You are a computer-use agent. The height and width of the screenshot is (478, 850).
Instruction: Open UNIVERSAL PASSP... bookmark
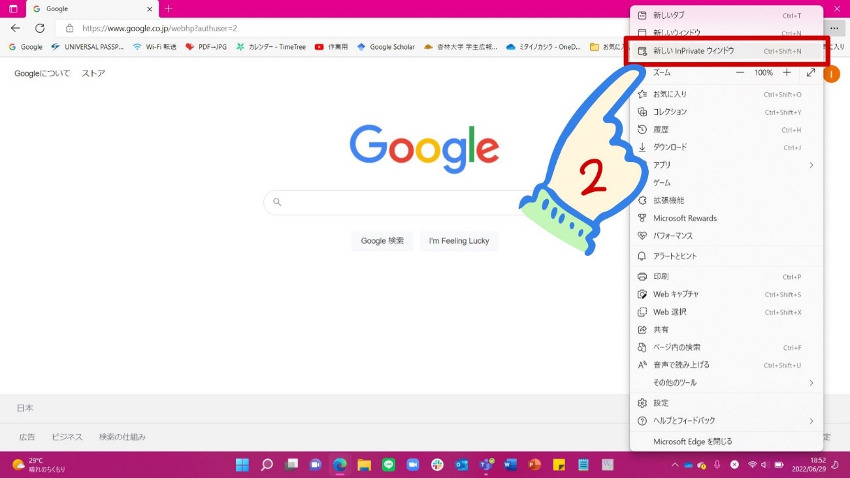pos(87,47)
